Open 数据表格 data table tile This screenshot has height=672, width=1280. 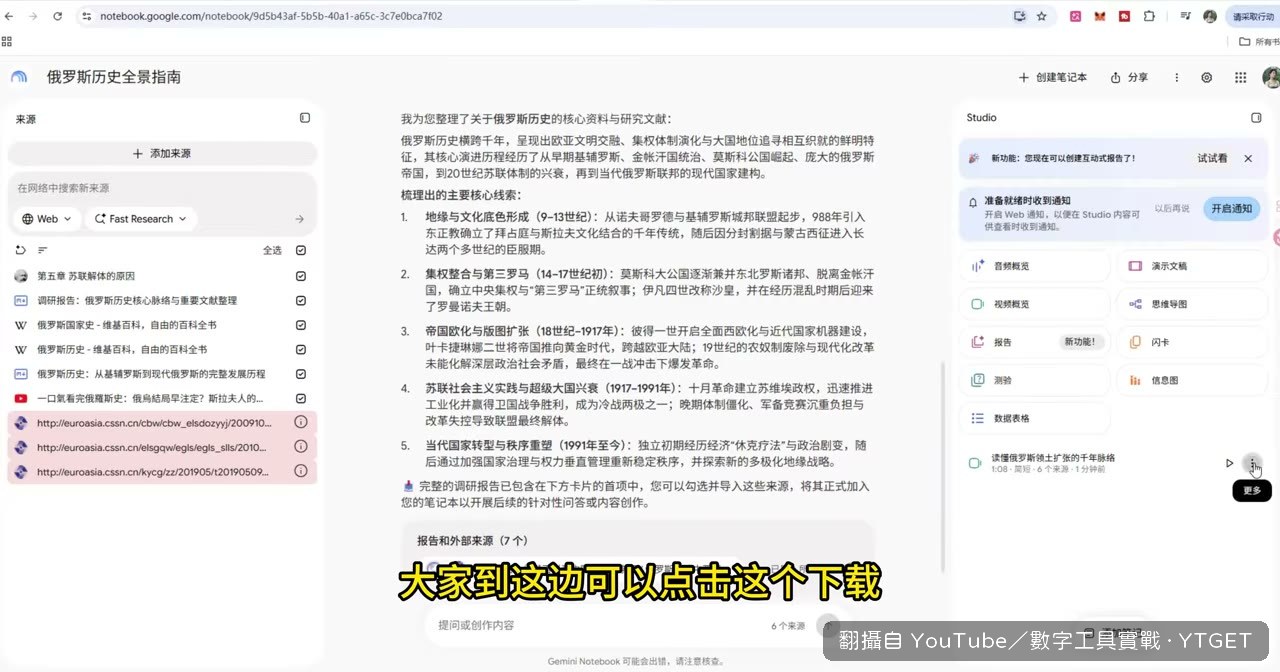coord(1035,418)
